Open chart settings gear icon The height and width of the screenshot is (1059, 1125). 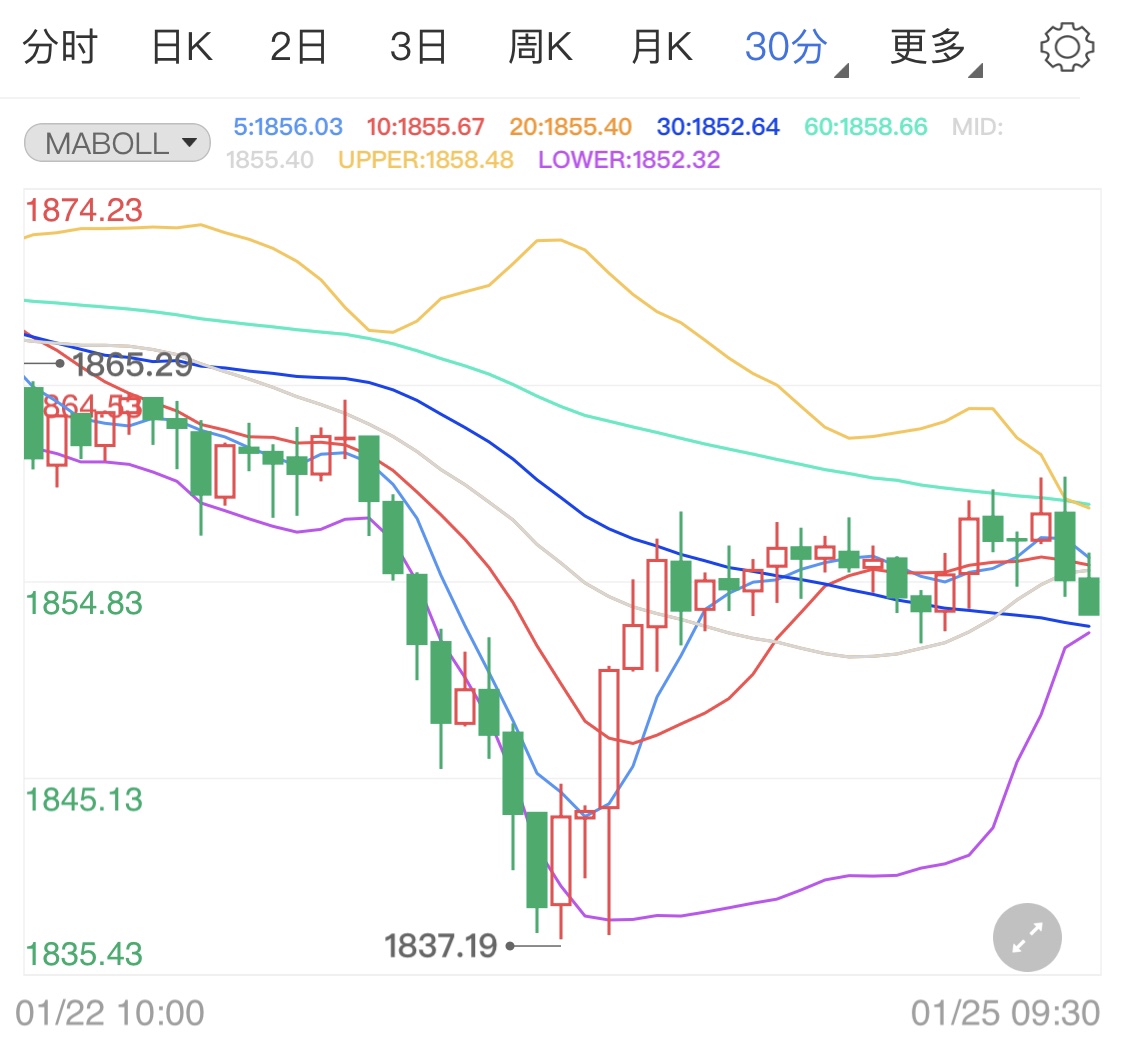point(1067,47)
